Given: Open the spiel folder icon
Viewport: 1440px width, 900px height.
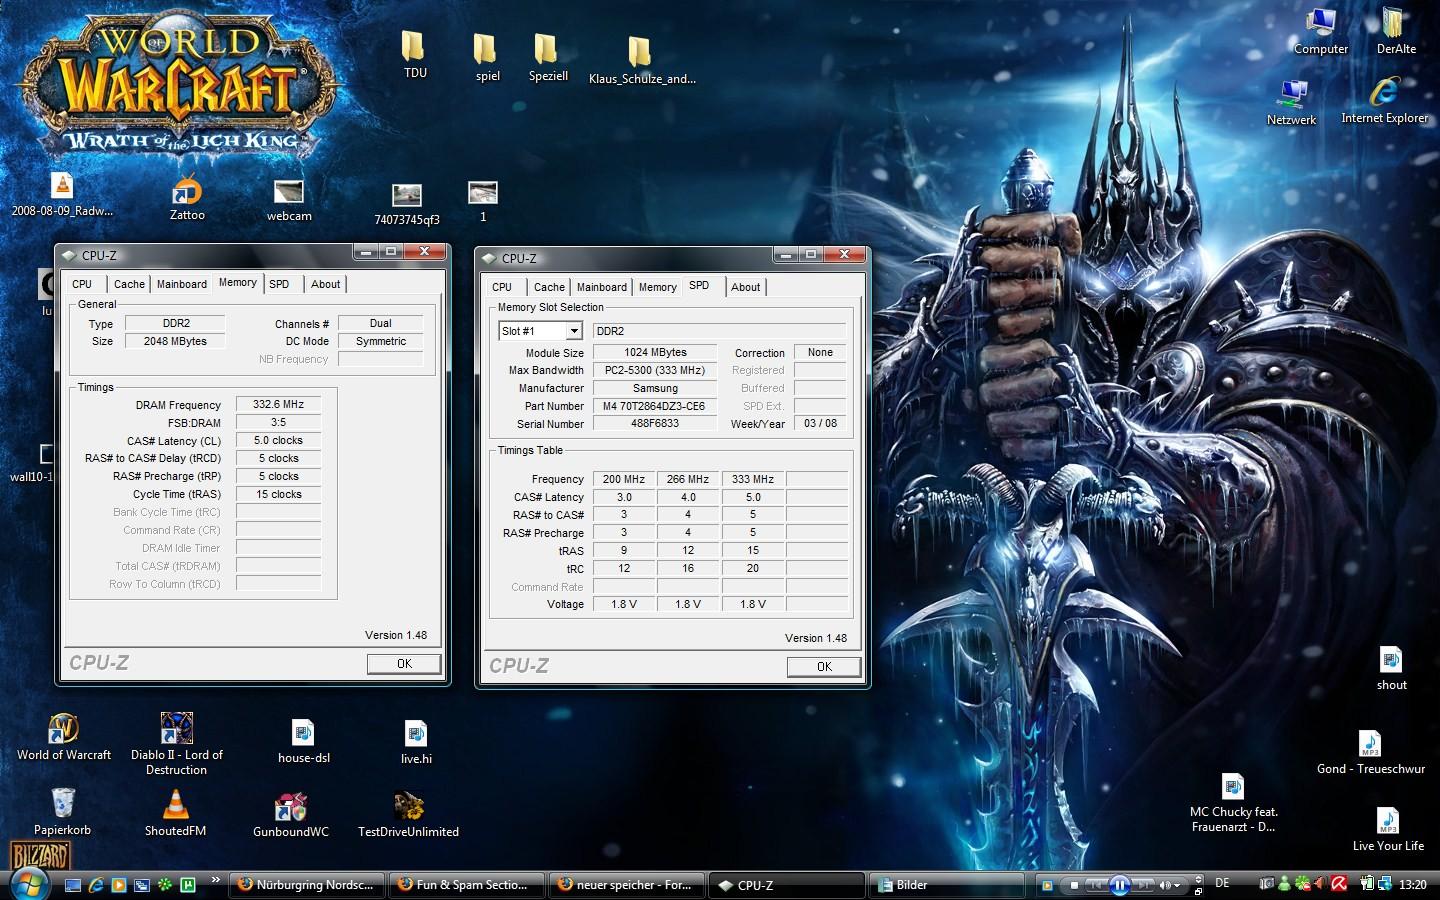Looking at the screenshot, I should (x=486, y=57).
